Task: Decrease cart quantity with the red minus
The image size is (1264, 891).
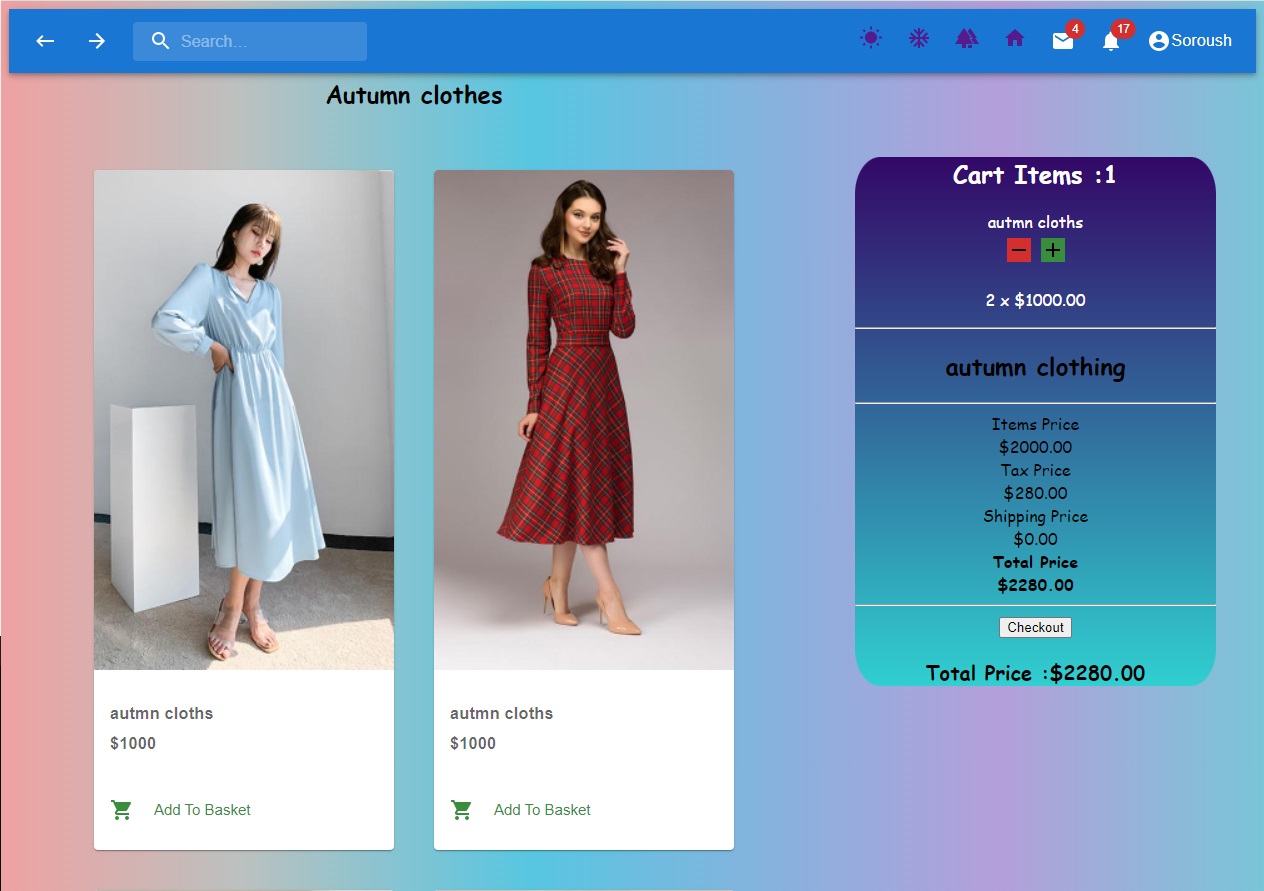Action: click(x=1018, y=250)
